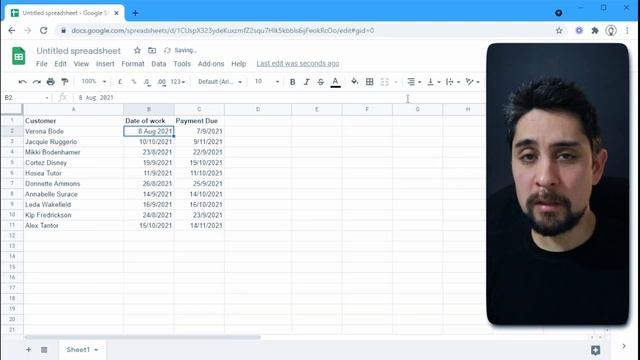Image resolution: width=640 pixels, height=360 pixels.
Task: Open the Tools menu
Action: 182,64
